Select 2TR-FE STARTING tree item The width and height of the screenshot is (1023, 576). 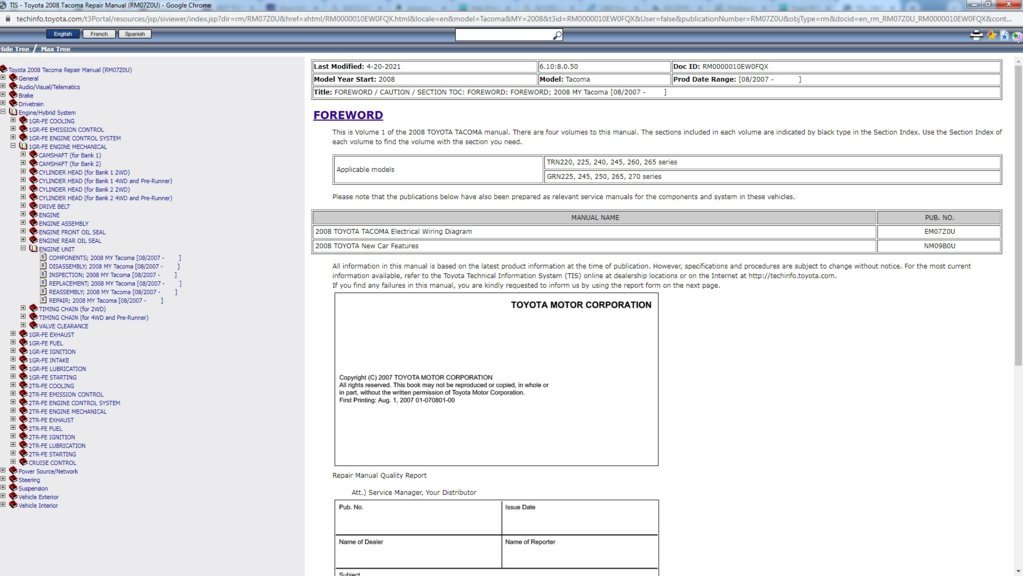click(52, 454)
